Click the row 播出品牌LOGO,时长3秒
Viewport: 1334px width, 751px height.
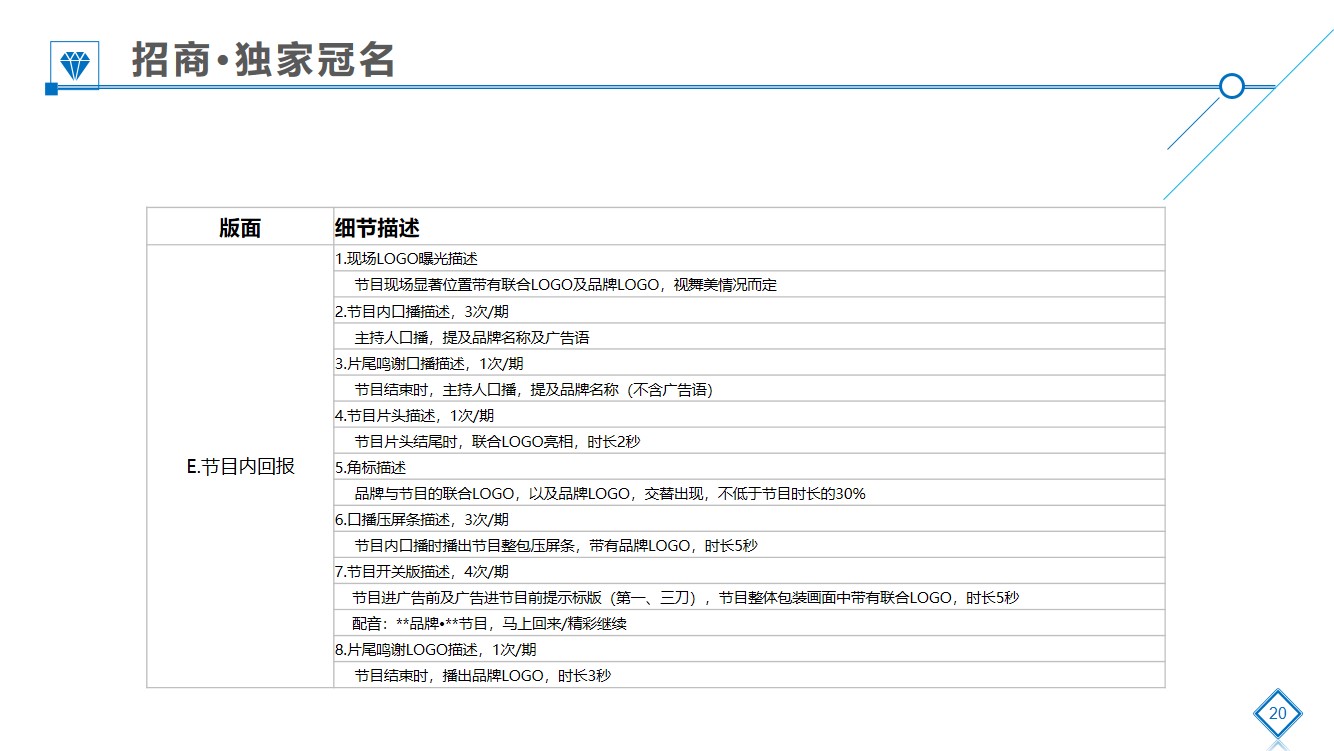(749, 675)
